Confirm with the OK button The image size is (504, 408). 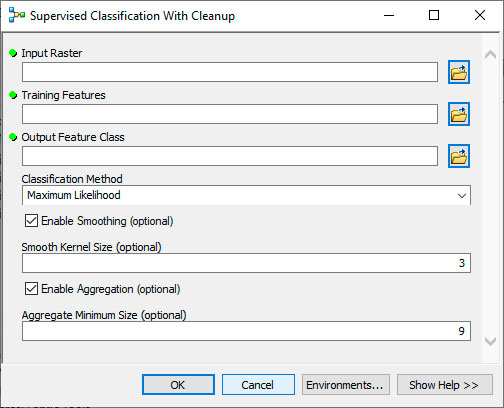pyautogui.click(x=178, y=385)
